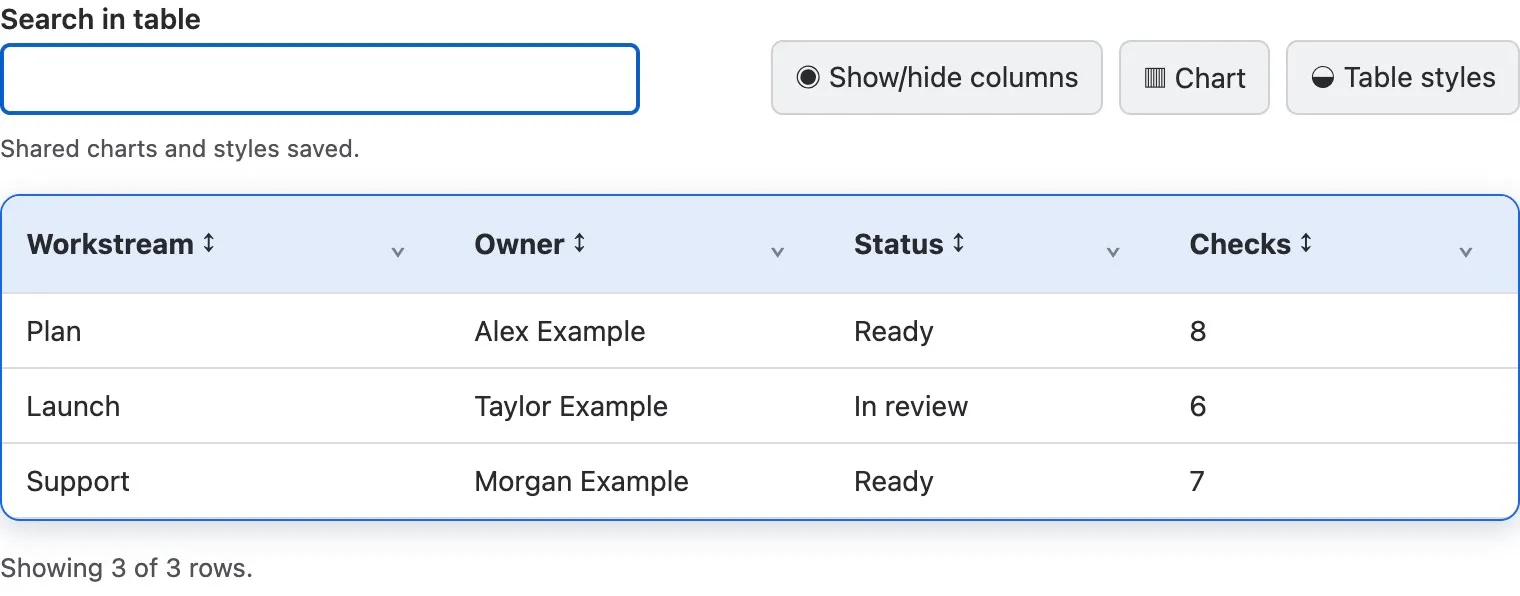Select the Launch workstream cell
1520x596 pixels.
click(225, 406)
